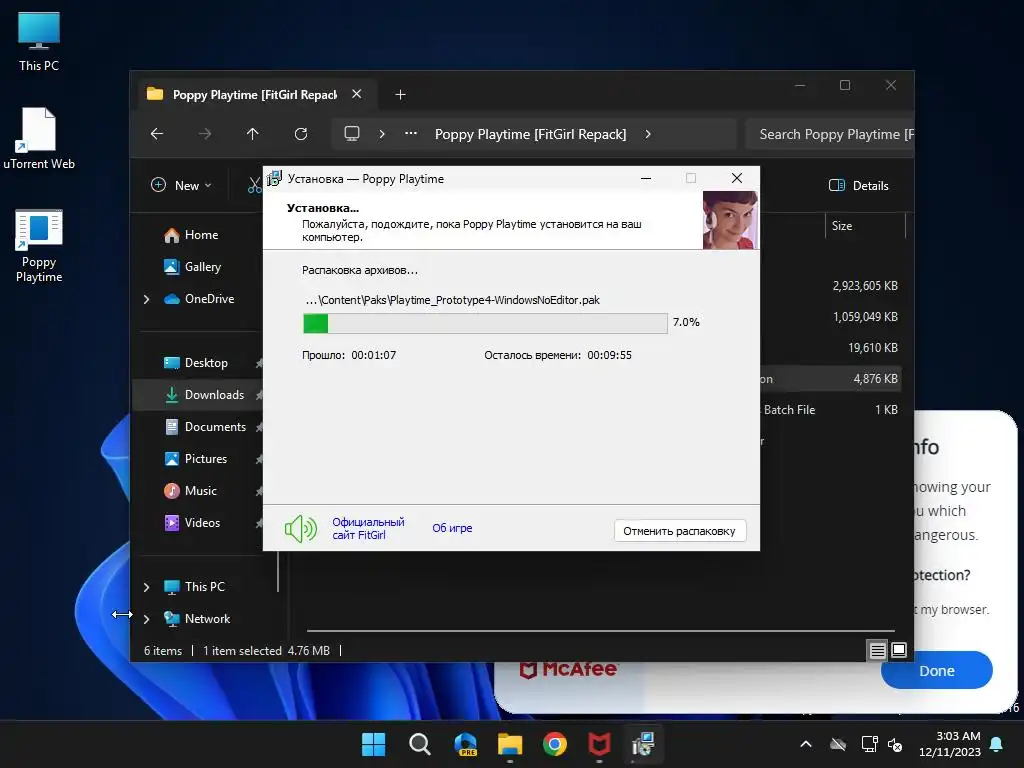Select the Poppy Playtime desktop shortcut
This screenshot has width=1024, height=768.
39,246
